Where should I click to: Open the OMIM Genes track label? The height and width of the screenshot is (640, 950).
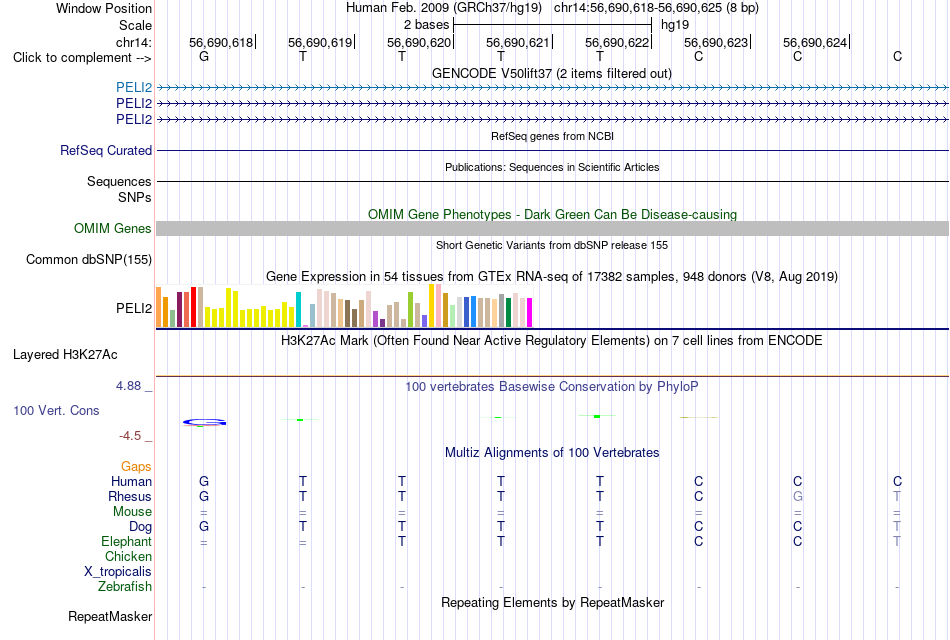[x=112, y=228]
